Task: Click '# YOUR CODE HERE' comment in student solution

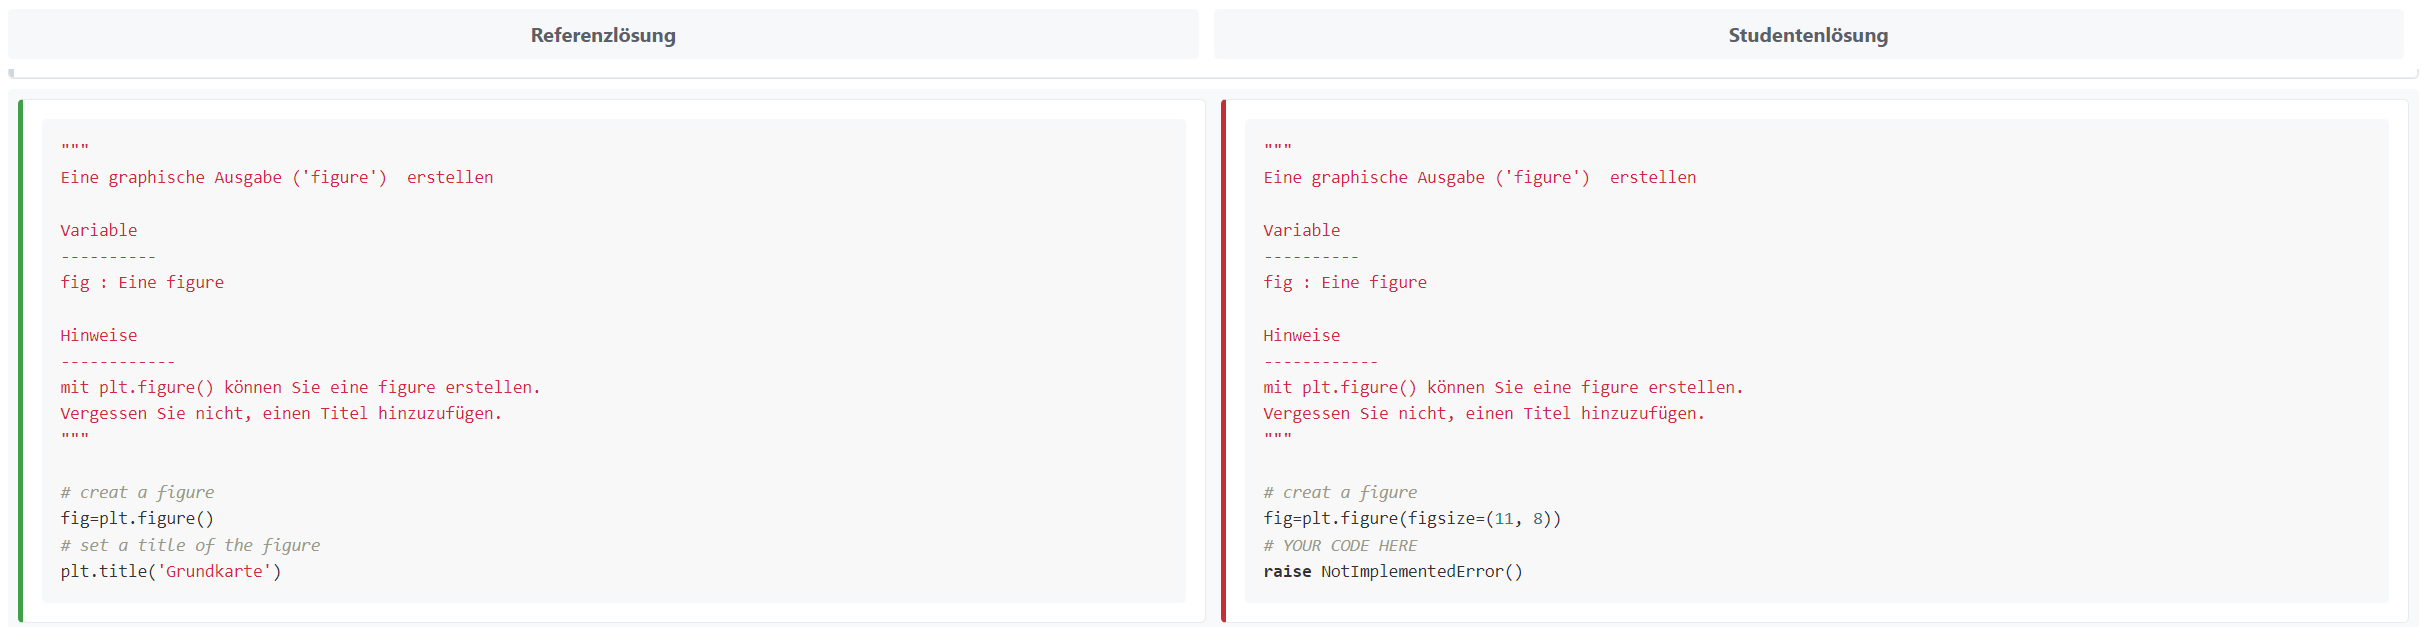Action: (x=1340, y=545)
